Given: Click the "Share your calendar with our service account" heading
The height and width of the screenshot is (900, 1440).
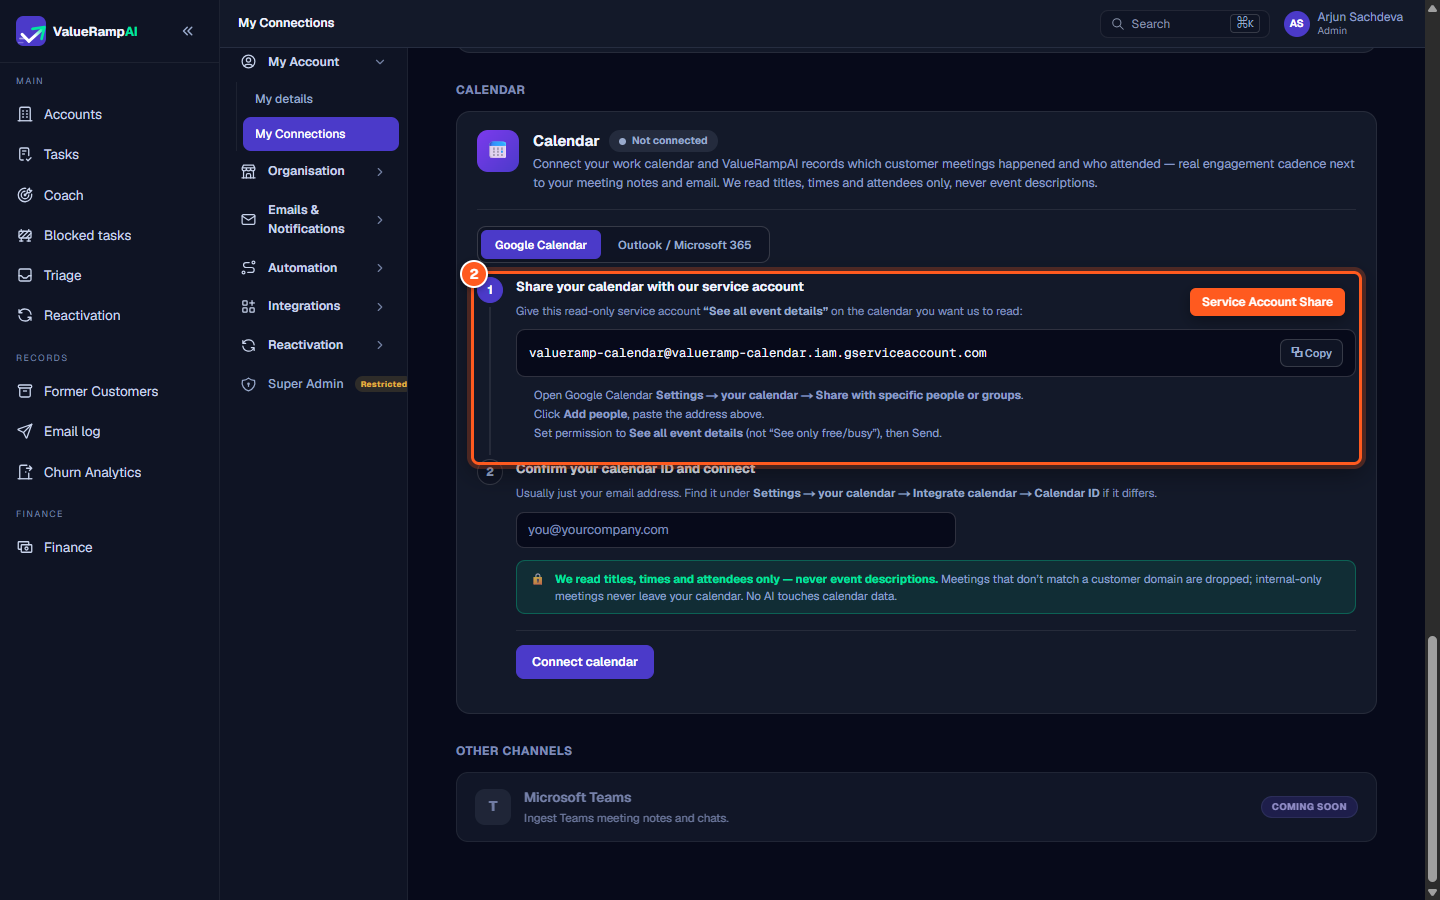Looking at the screenshot, I should click(660, 287).
